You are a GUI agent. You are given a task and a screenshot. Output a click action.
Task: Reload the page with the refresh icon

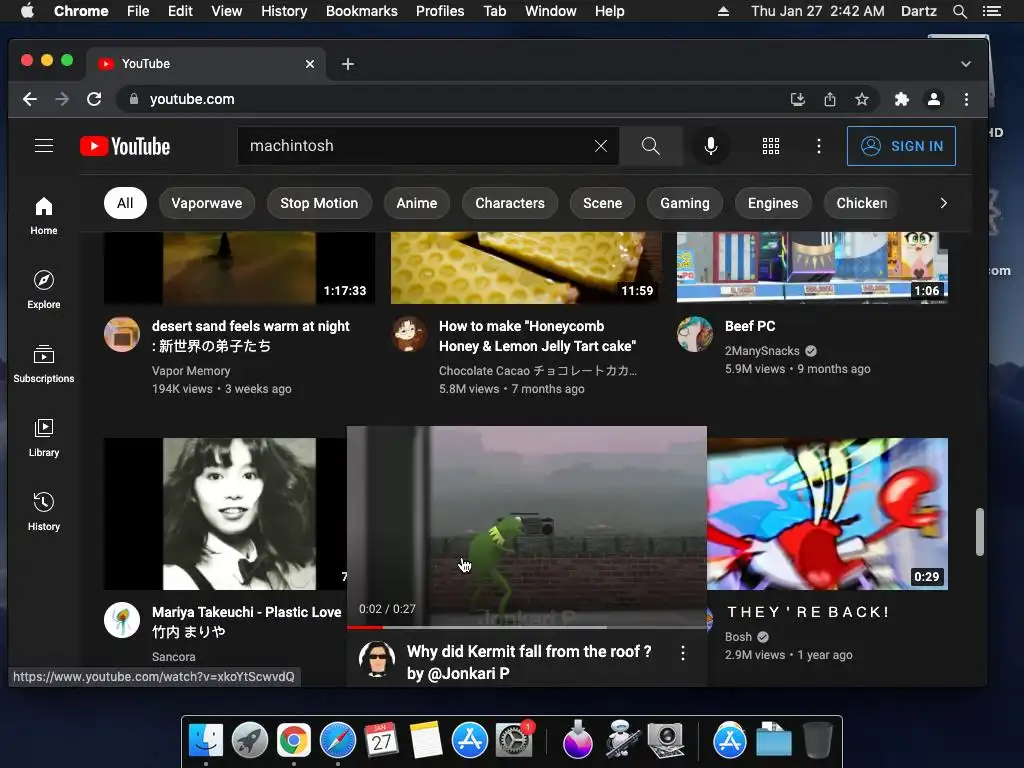pos(94,99)
